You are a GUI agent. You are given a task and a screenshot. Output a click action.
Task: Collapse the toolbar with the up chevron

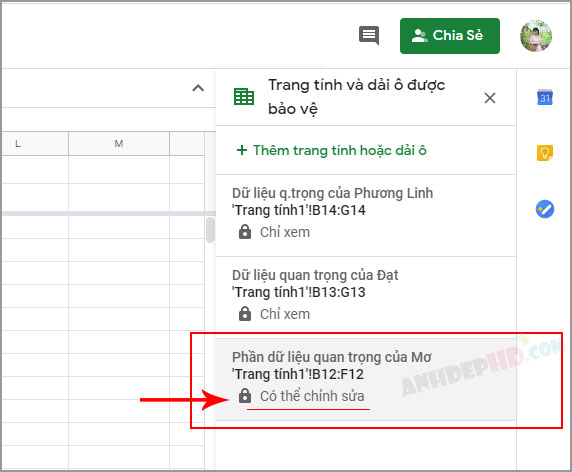[198, 88]
